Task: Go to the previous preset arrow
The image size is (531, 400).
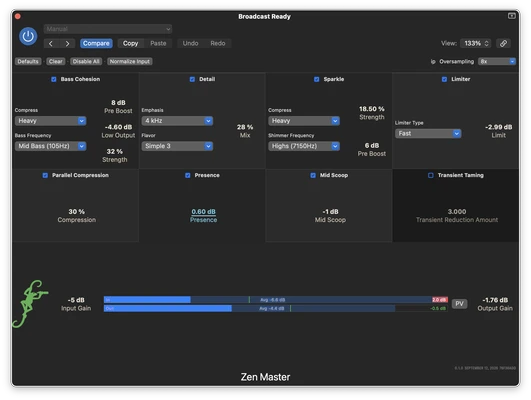Action: [51, 43]
